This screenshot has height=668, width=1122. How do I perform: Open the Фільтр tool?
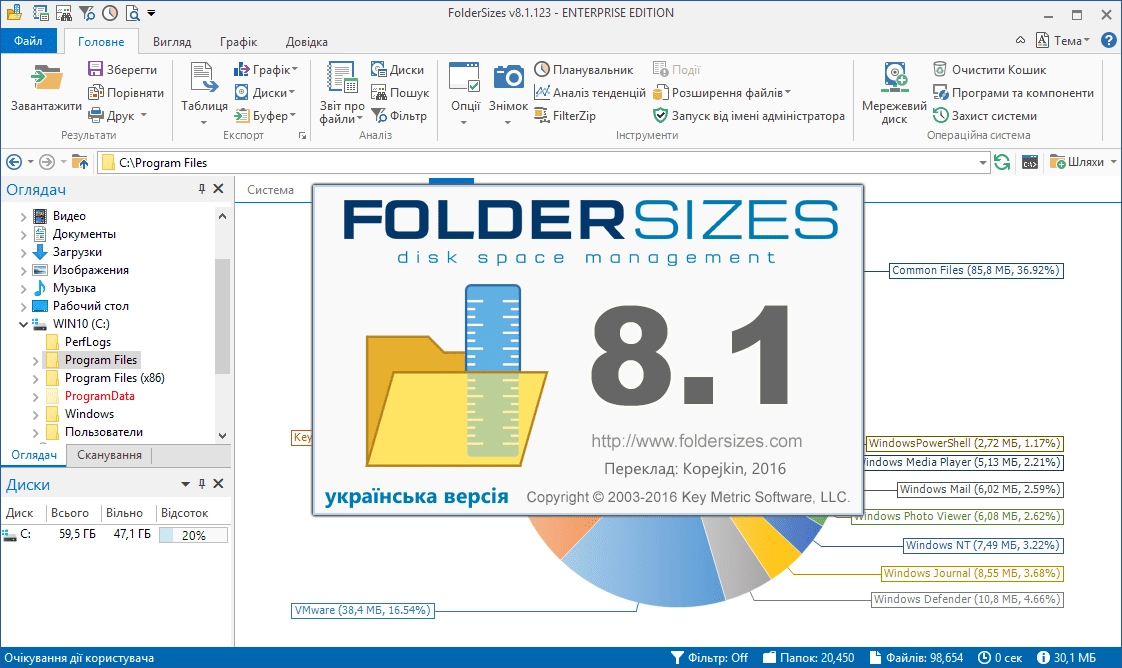(399, 115)
